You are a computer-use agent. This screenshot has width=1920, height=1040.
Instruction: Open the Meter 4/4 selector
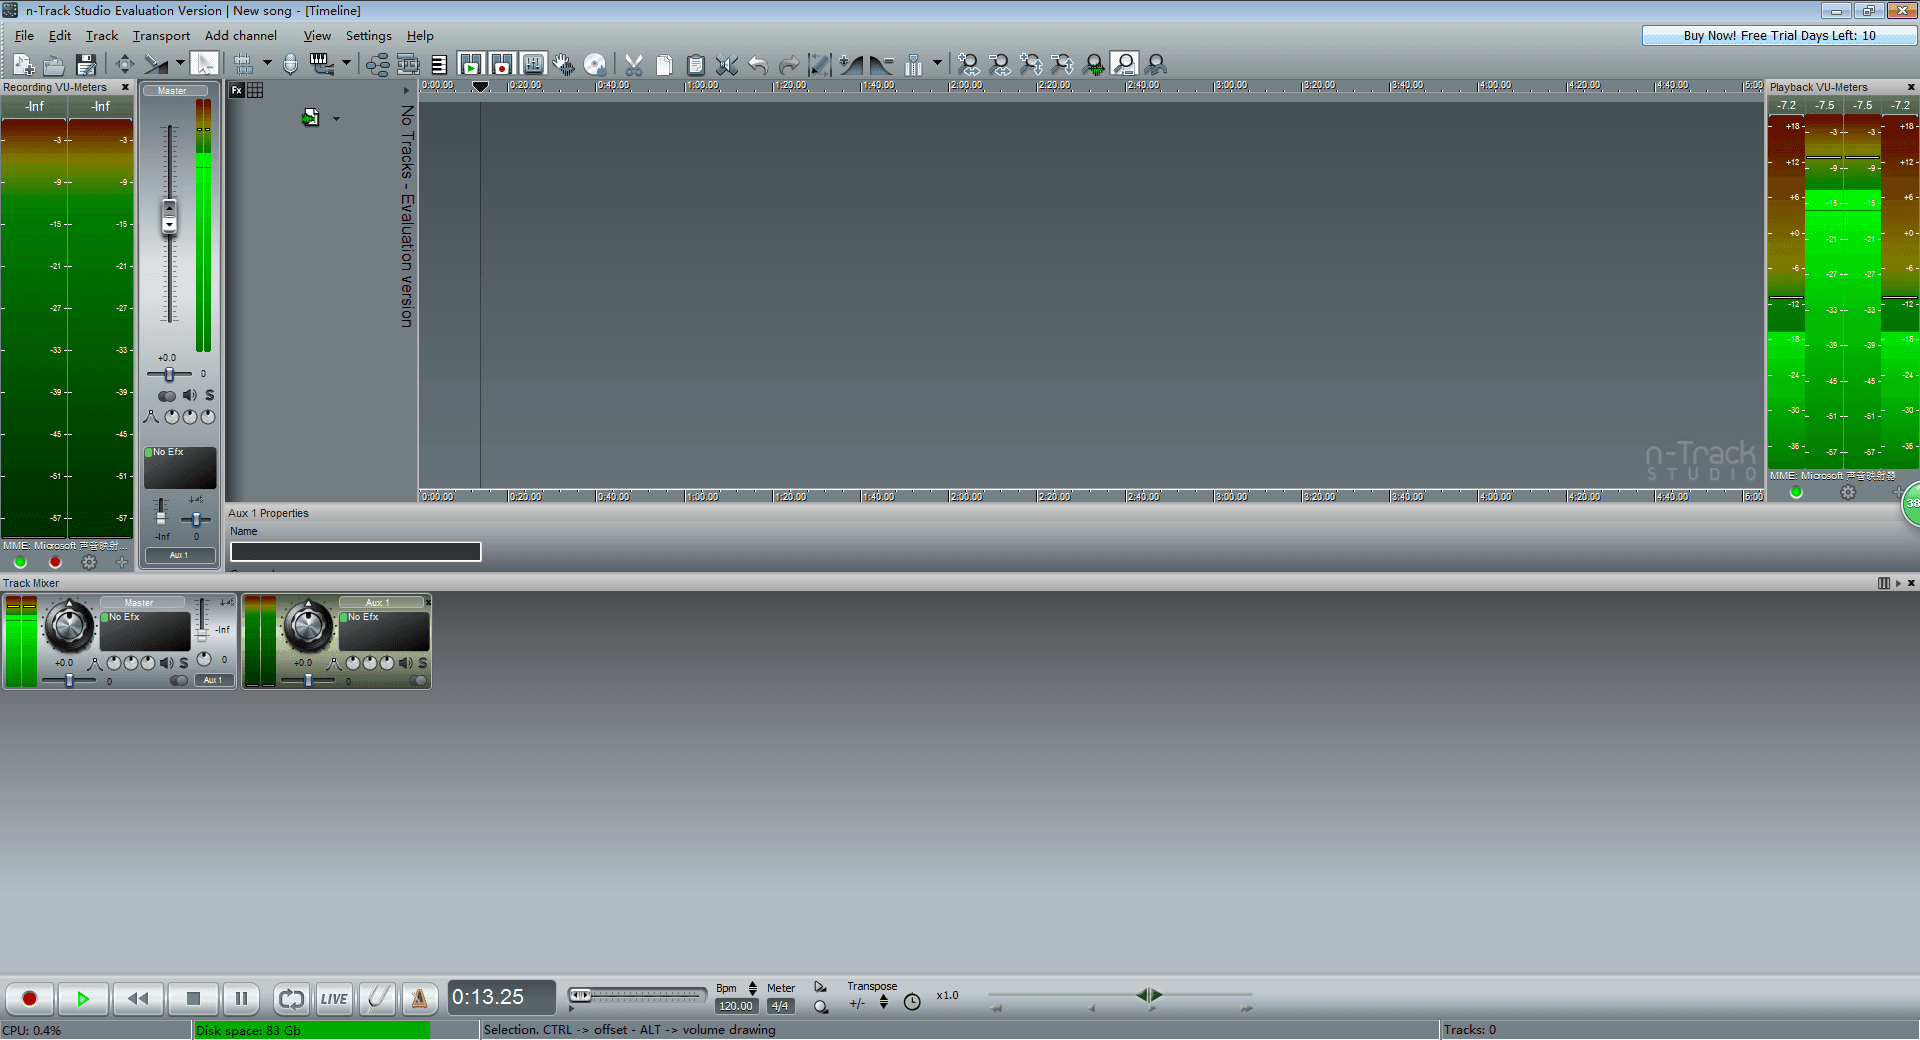[x=780, y=1005]
